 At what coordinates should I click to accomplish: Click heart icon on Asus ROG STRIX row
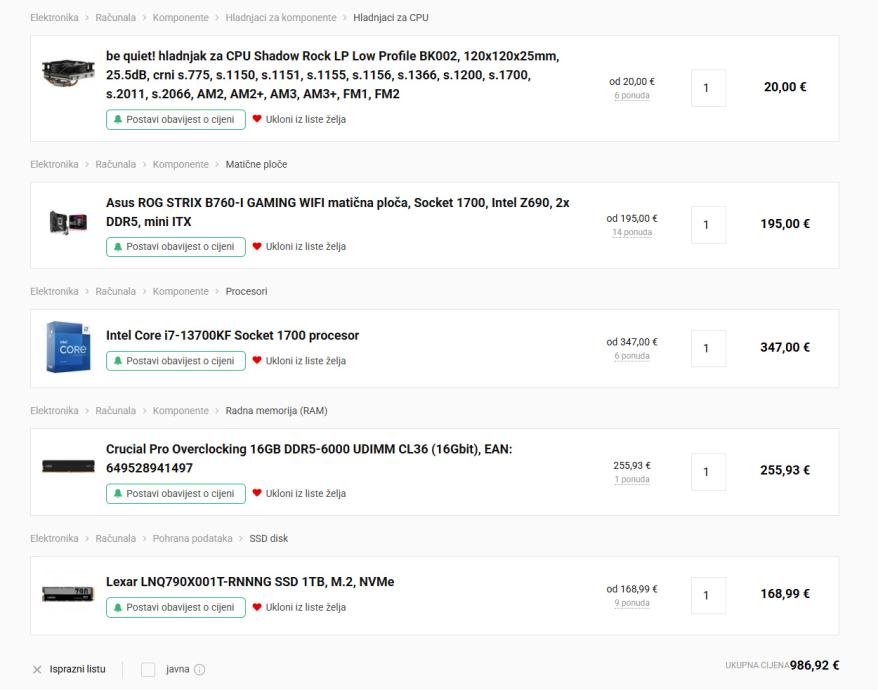click(257, 246)
